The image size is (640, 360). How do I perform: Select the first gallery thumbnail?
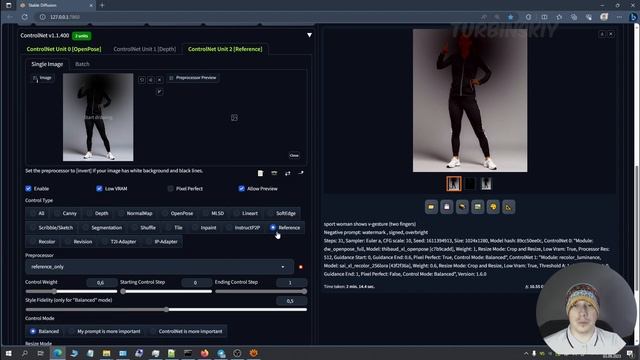[x=453, y=184]
